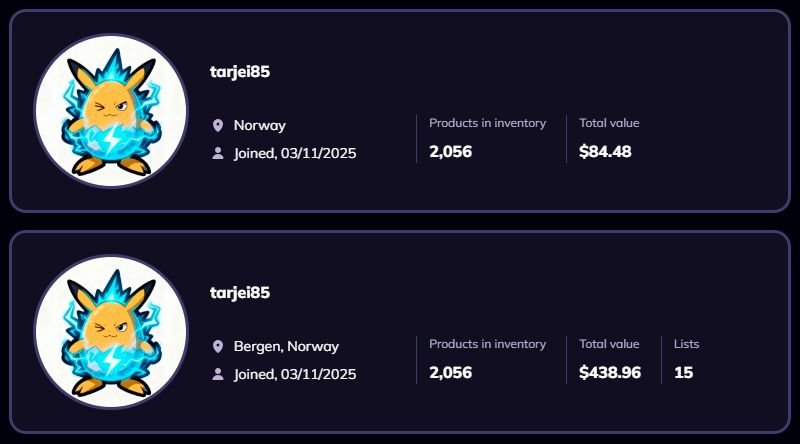Click the avatar in the top profile card
The image size is (800, 444).
pyautogui.click(x=111, y=111)
